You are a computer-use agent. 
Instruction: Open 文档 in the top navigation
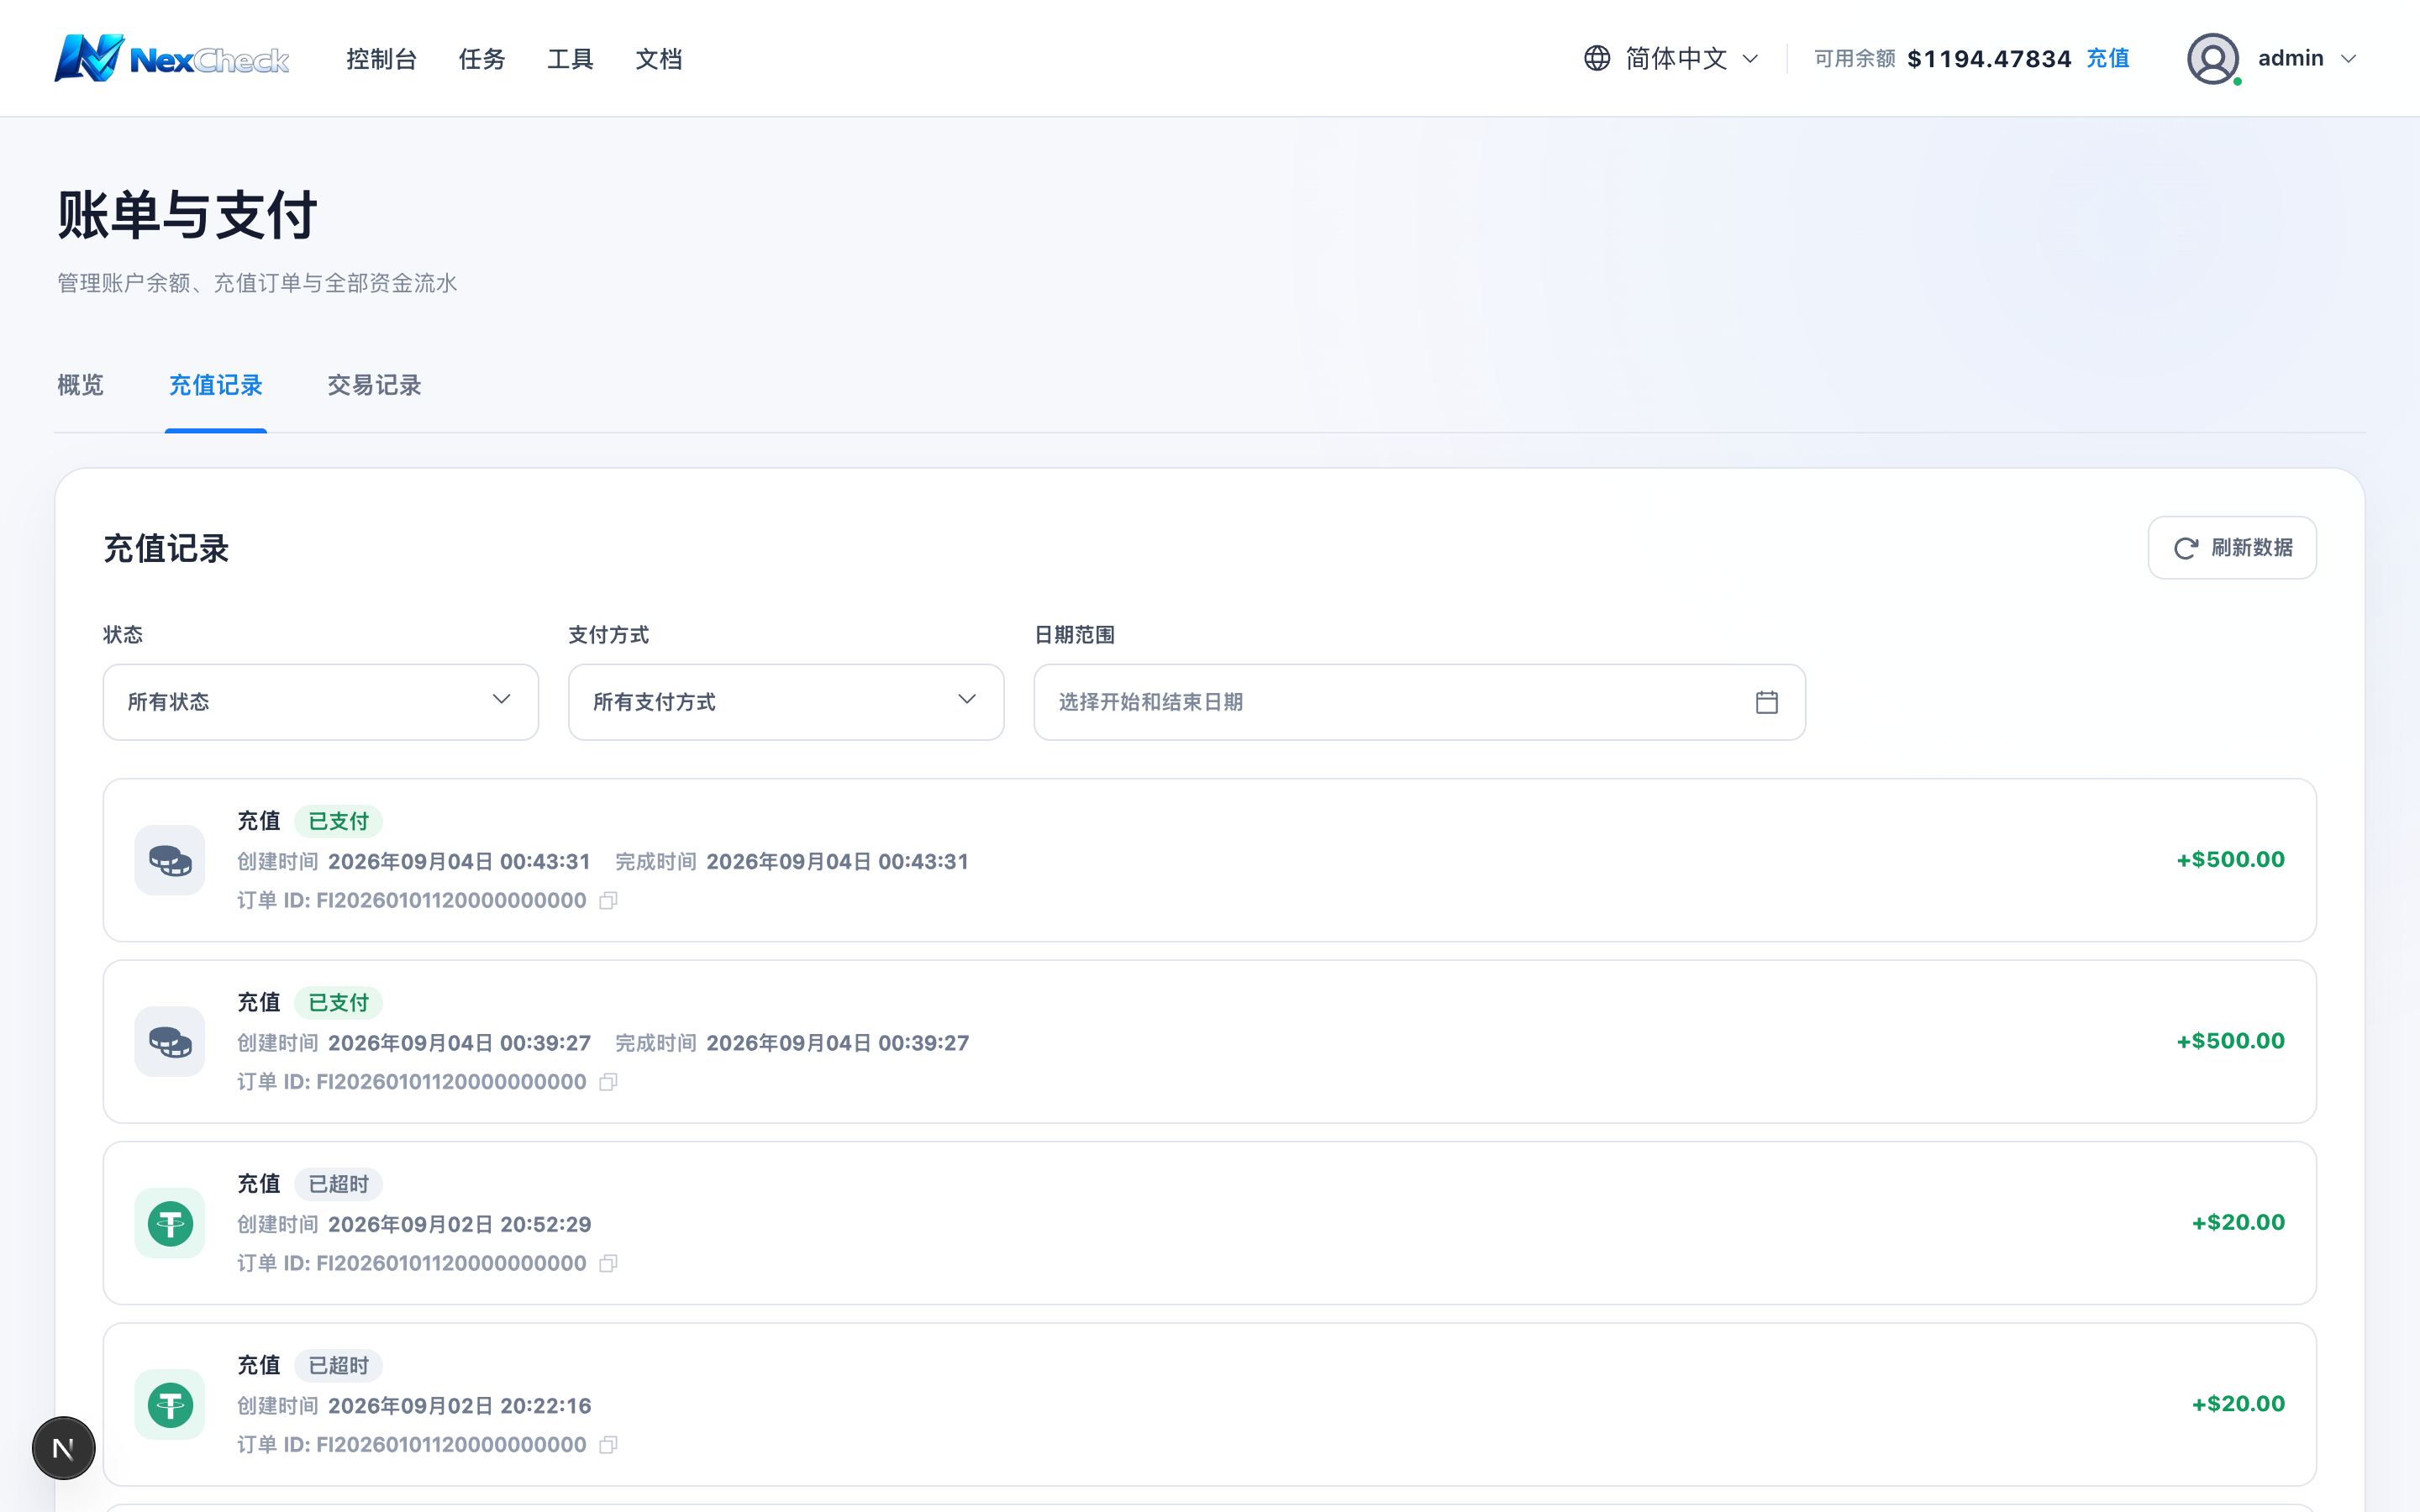(x=659, y=59)
